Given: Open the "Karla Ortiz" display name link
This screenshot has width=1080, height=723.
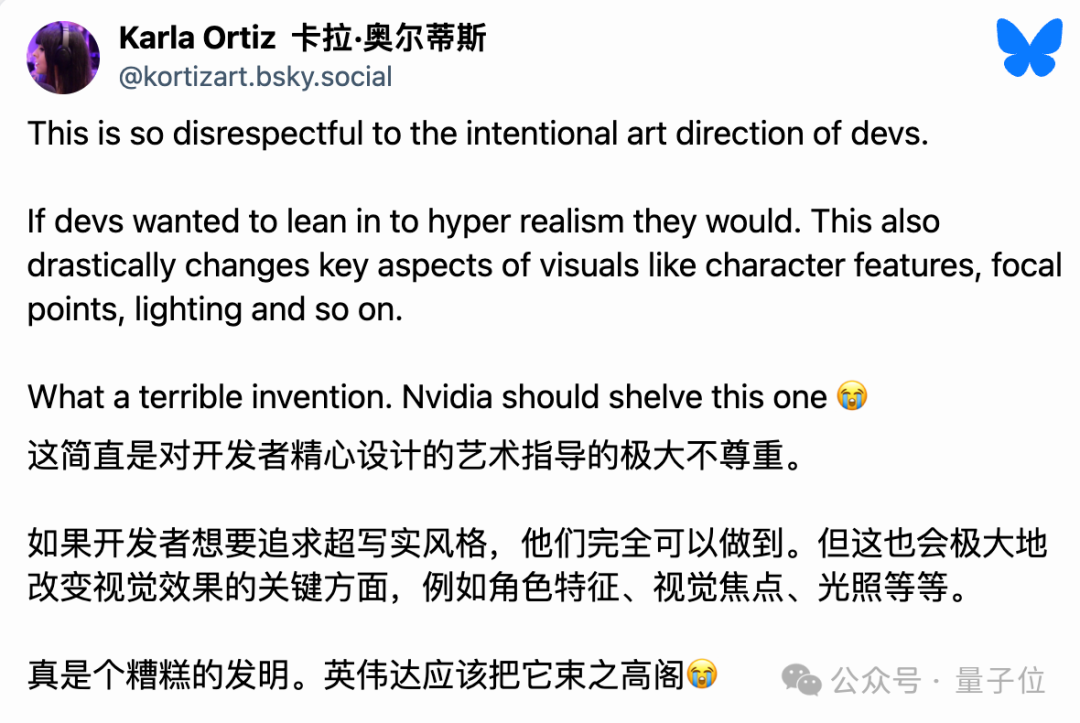Looking at the screenshot, I should point(196,39).
